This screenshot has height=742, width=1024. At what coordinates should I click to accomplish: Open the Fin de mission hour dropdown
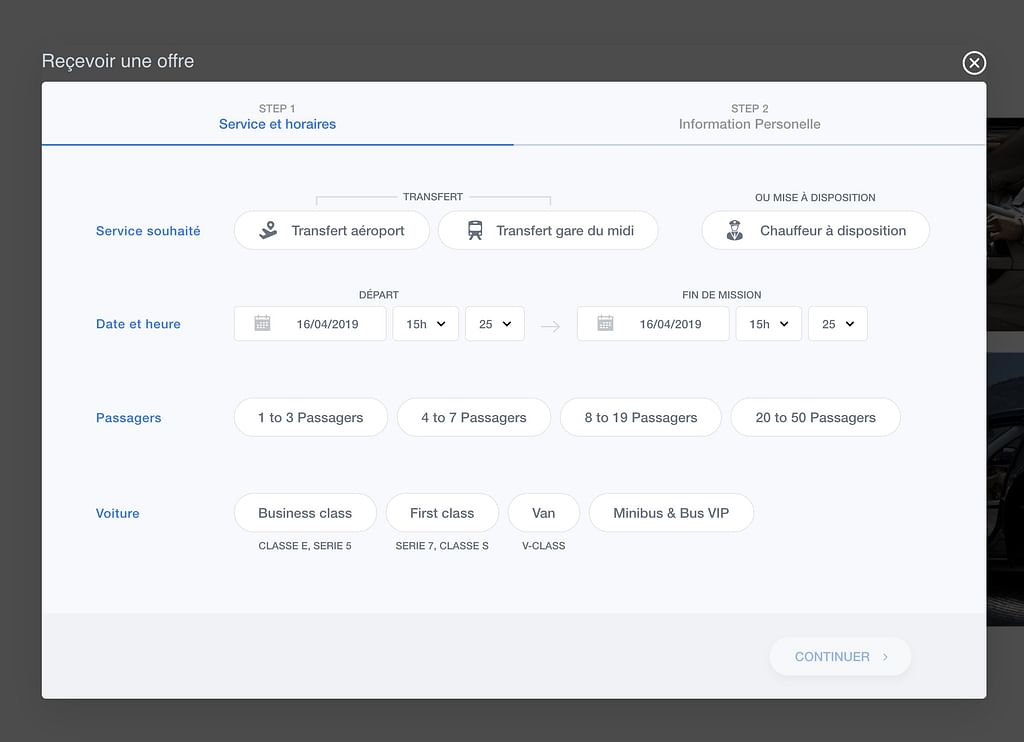click(768, 324)
